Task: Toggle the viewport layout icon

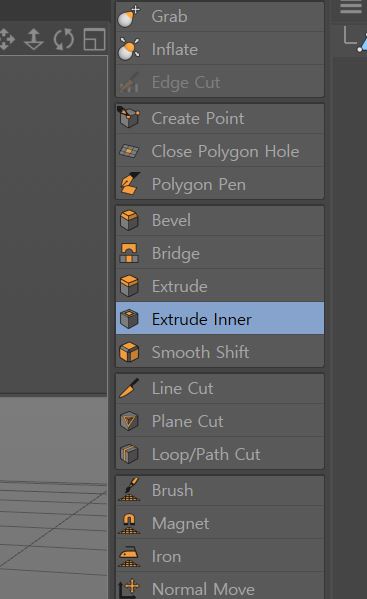Action: tap(94, 39)
